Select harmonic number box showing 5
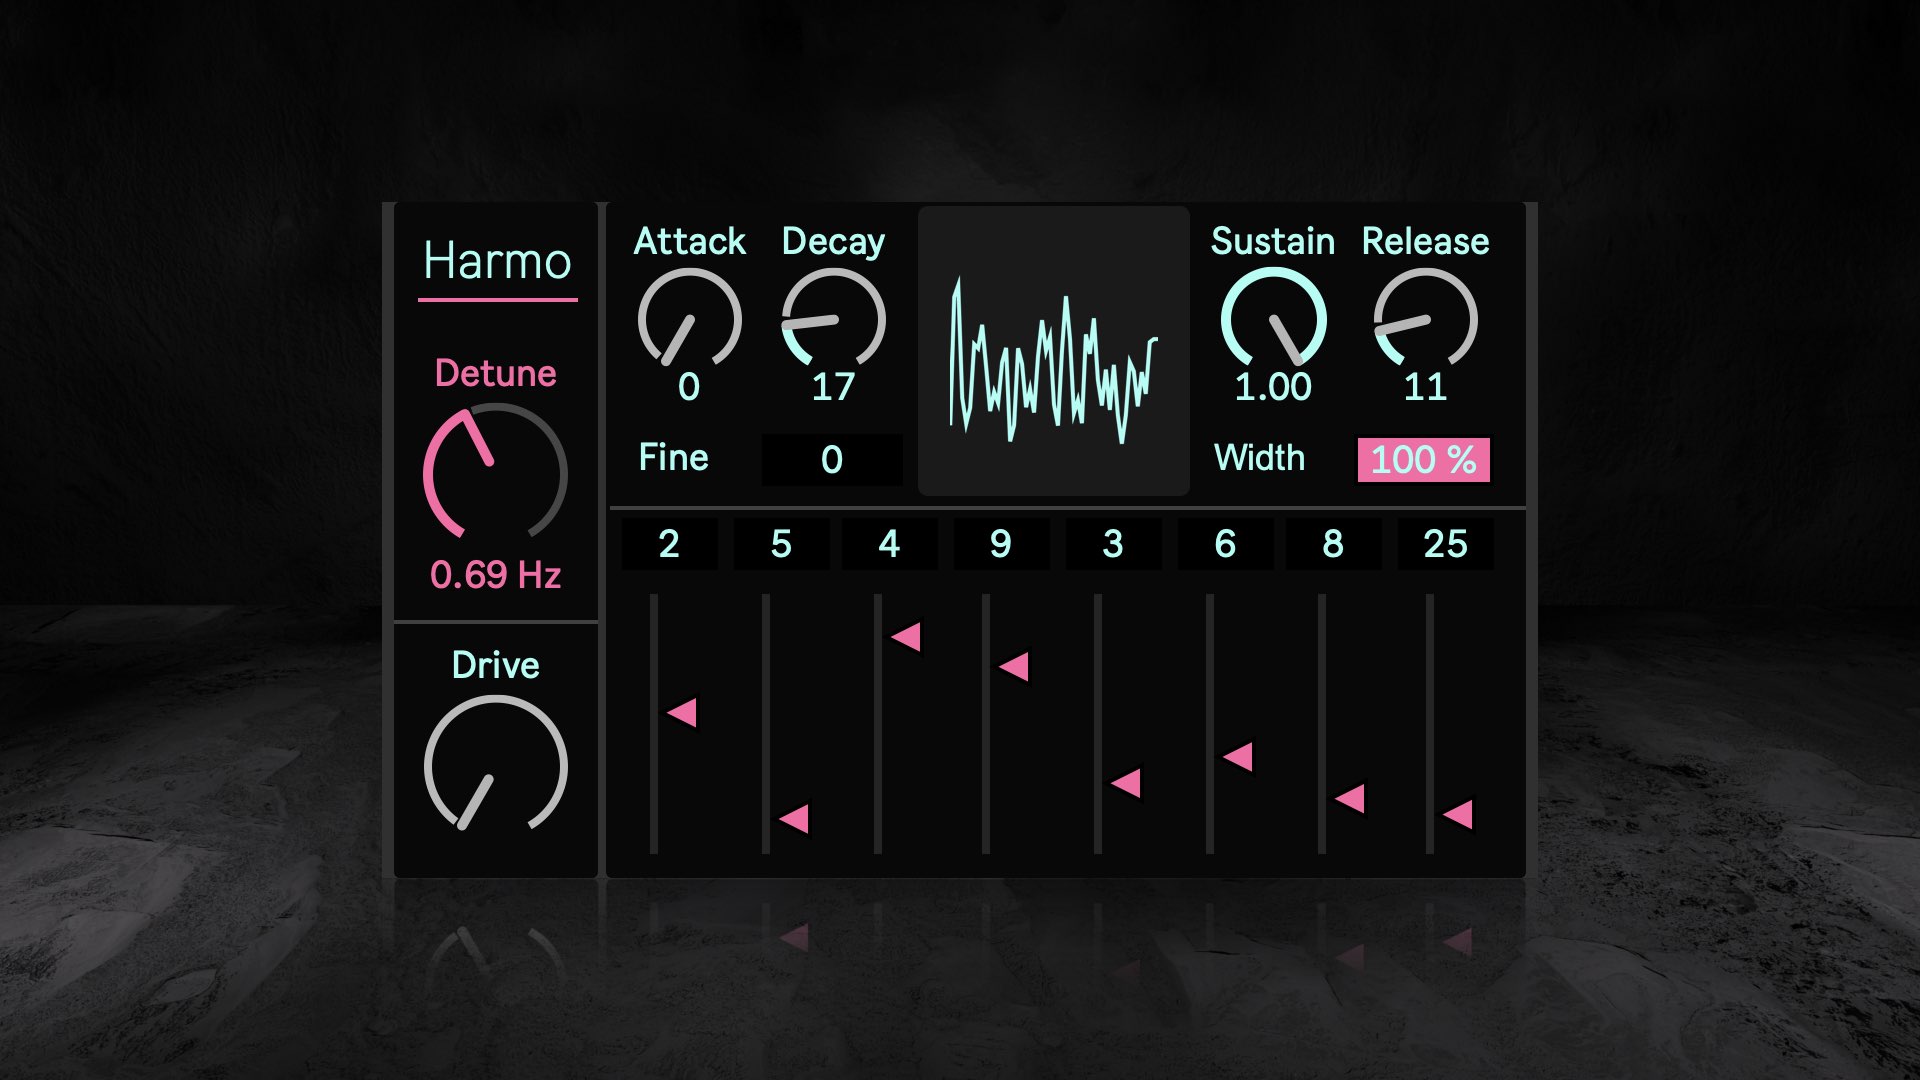Screen dimensions: 1920x1080 click(781, 544)
